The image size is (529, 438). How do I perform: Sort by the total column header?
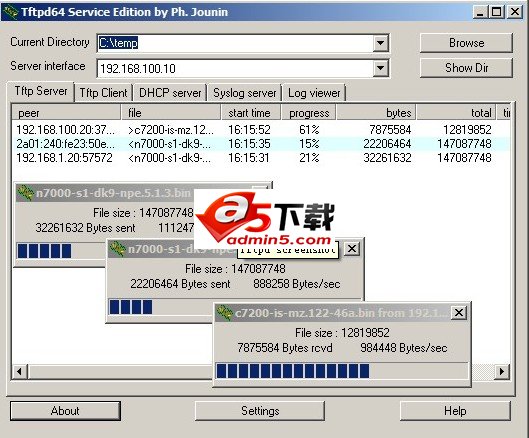tap(456, 113)
